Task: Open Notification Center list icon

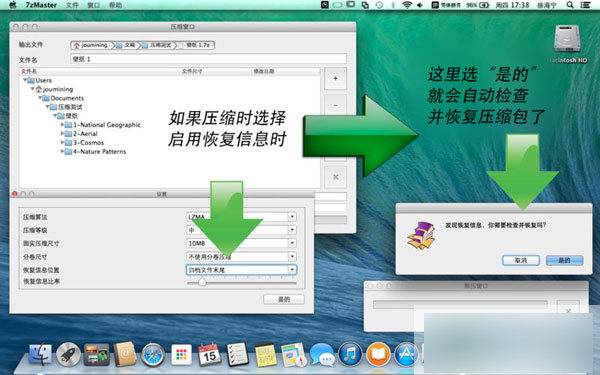Action: click(x=585, y=5)
